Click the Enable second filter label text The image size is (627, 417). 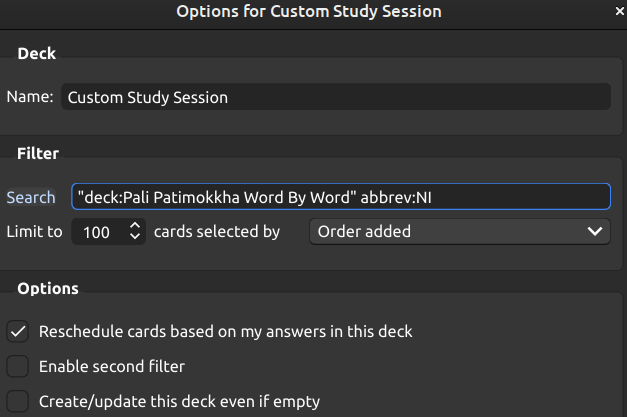tap(112, 366)
